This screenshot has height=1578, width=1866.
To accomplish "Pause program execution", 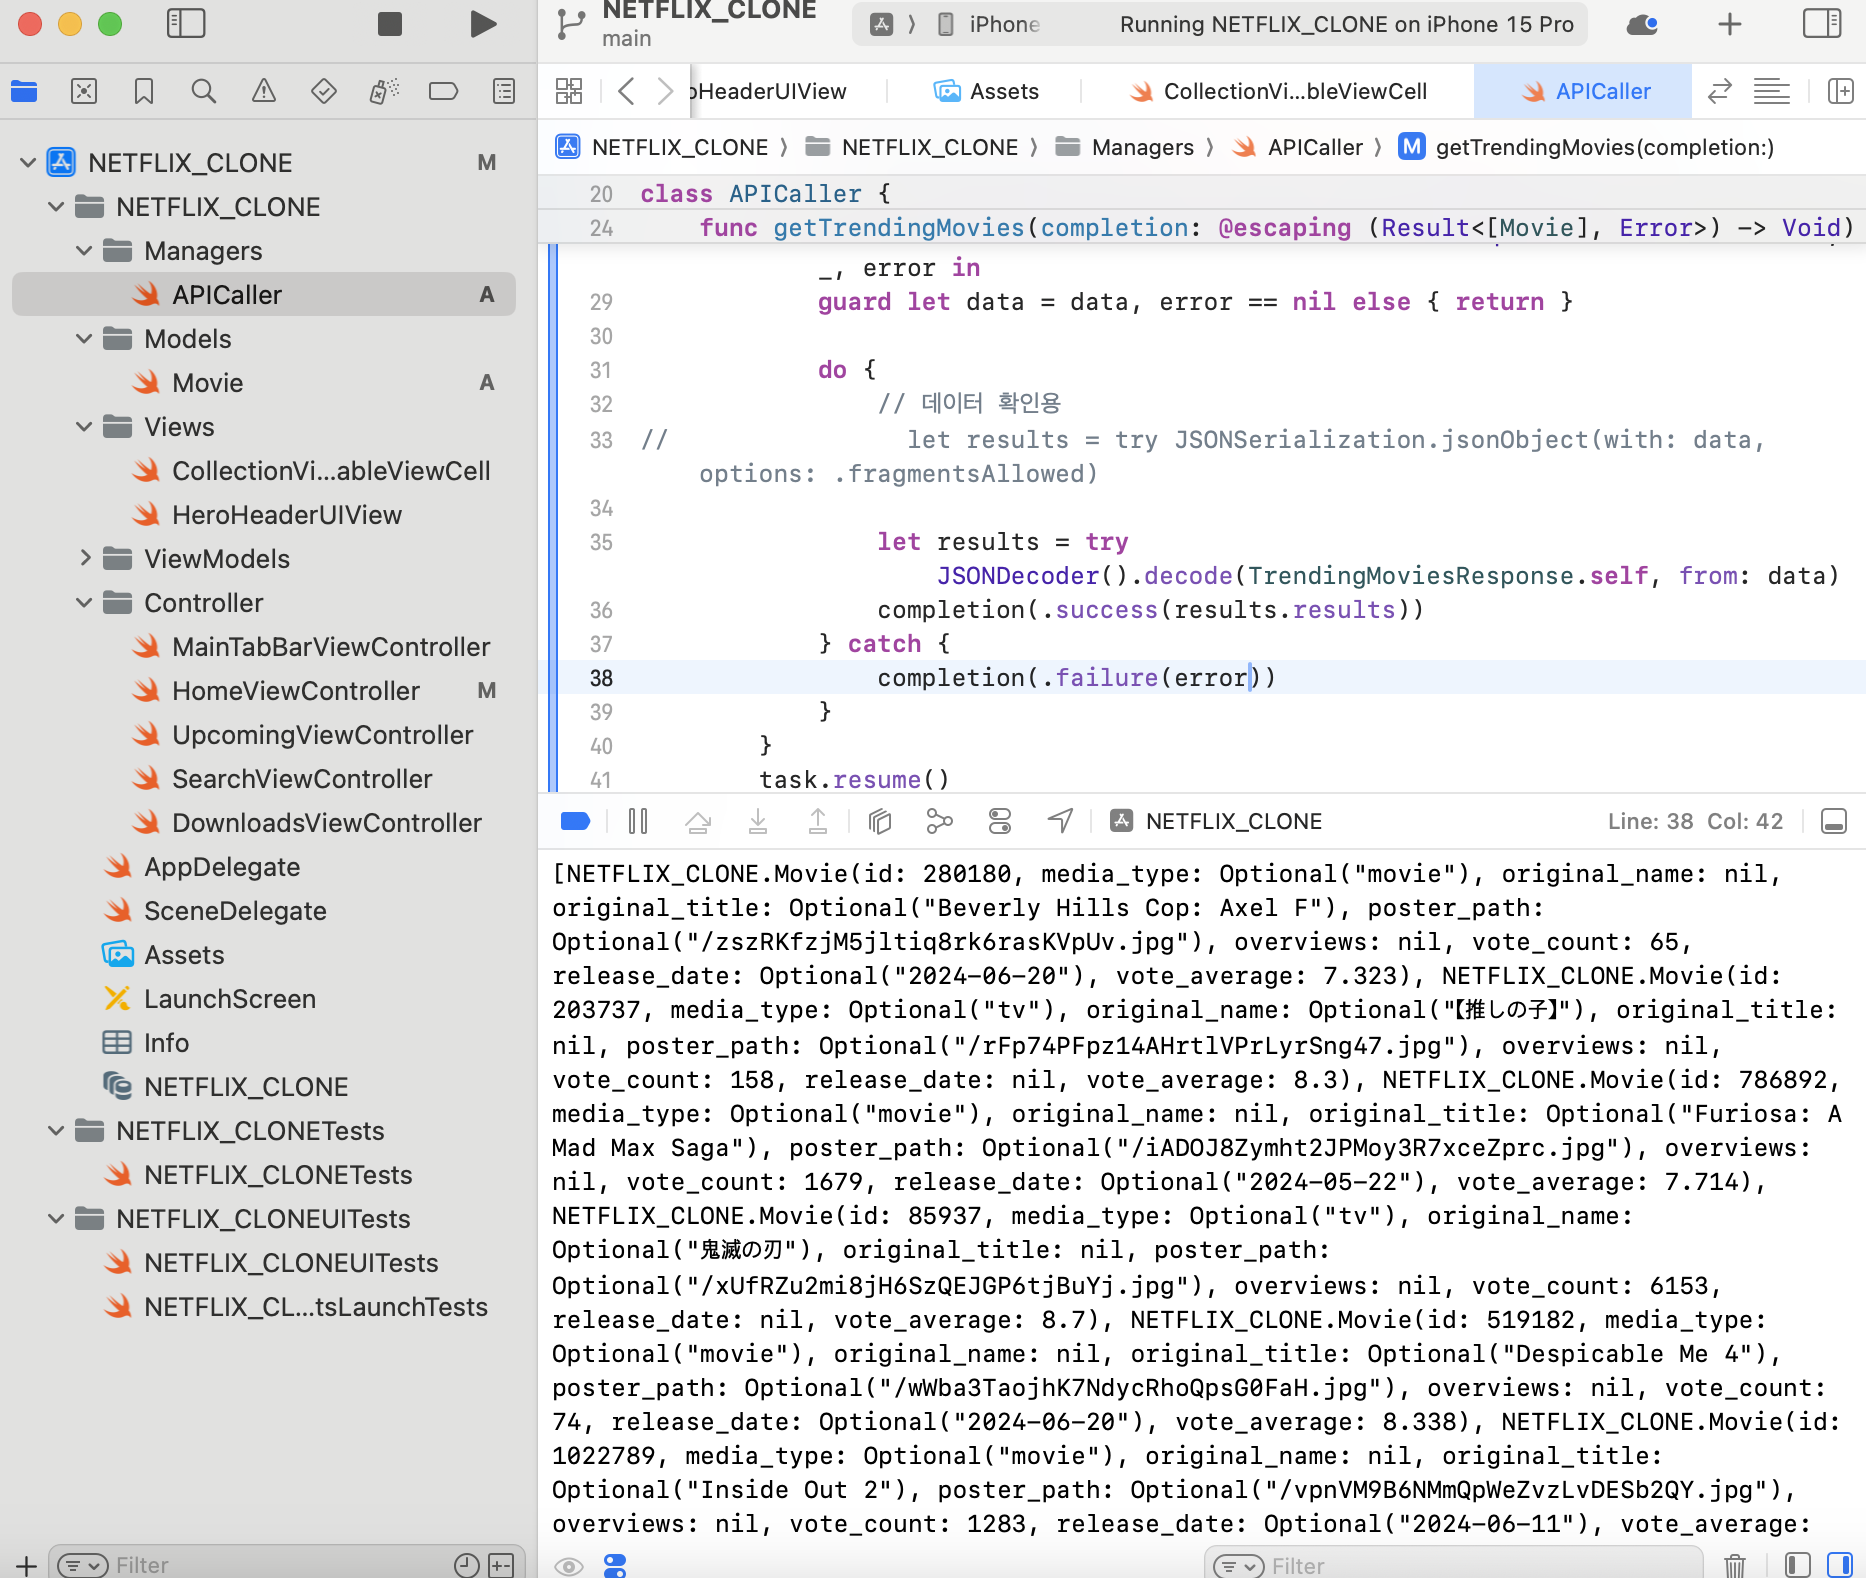I will 638,821.
